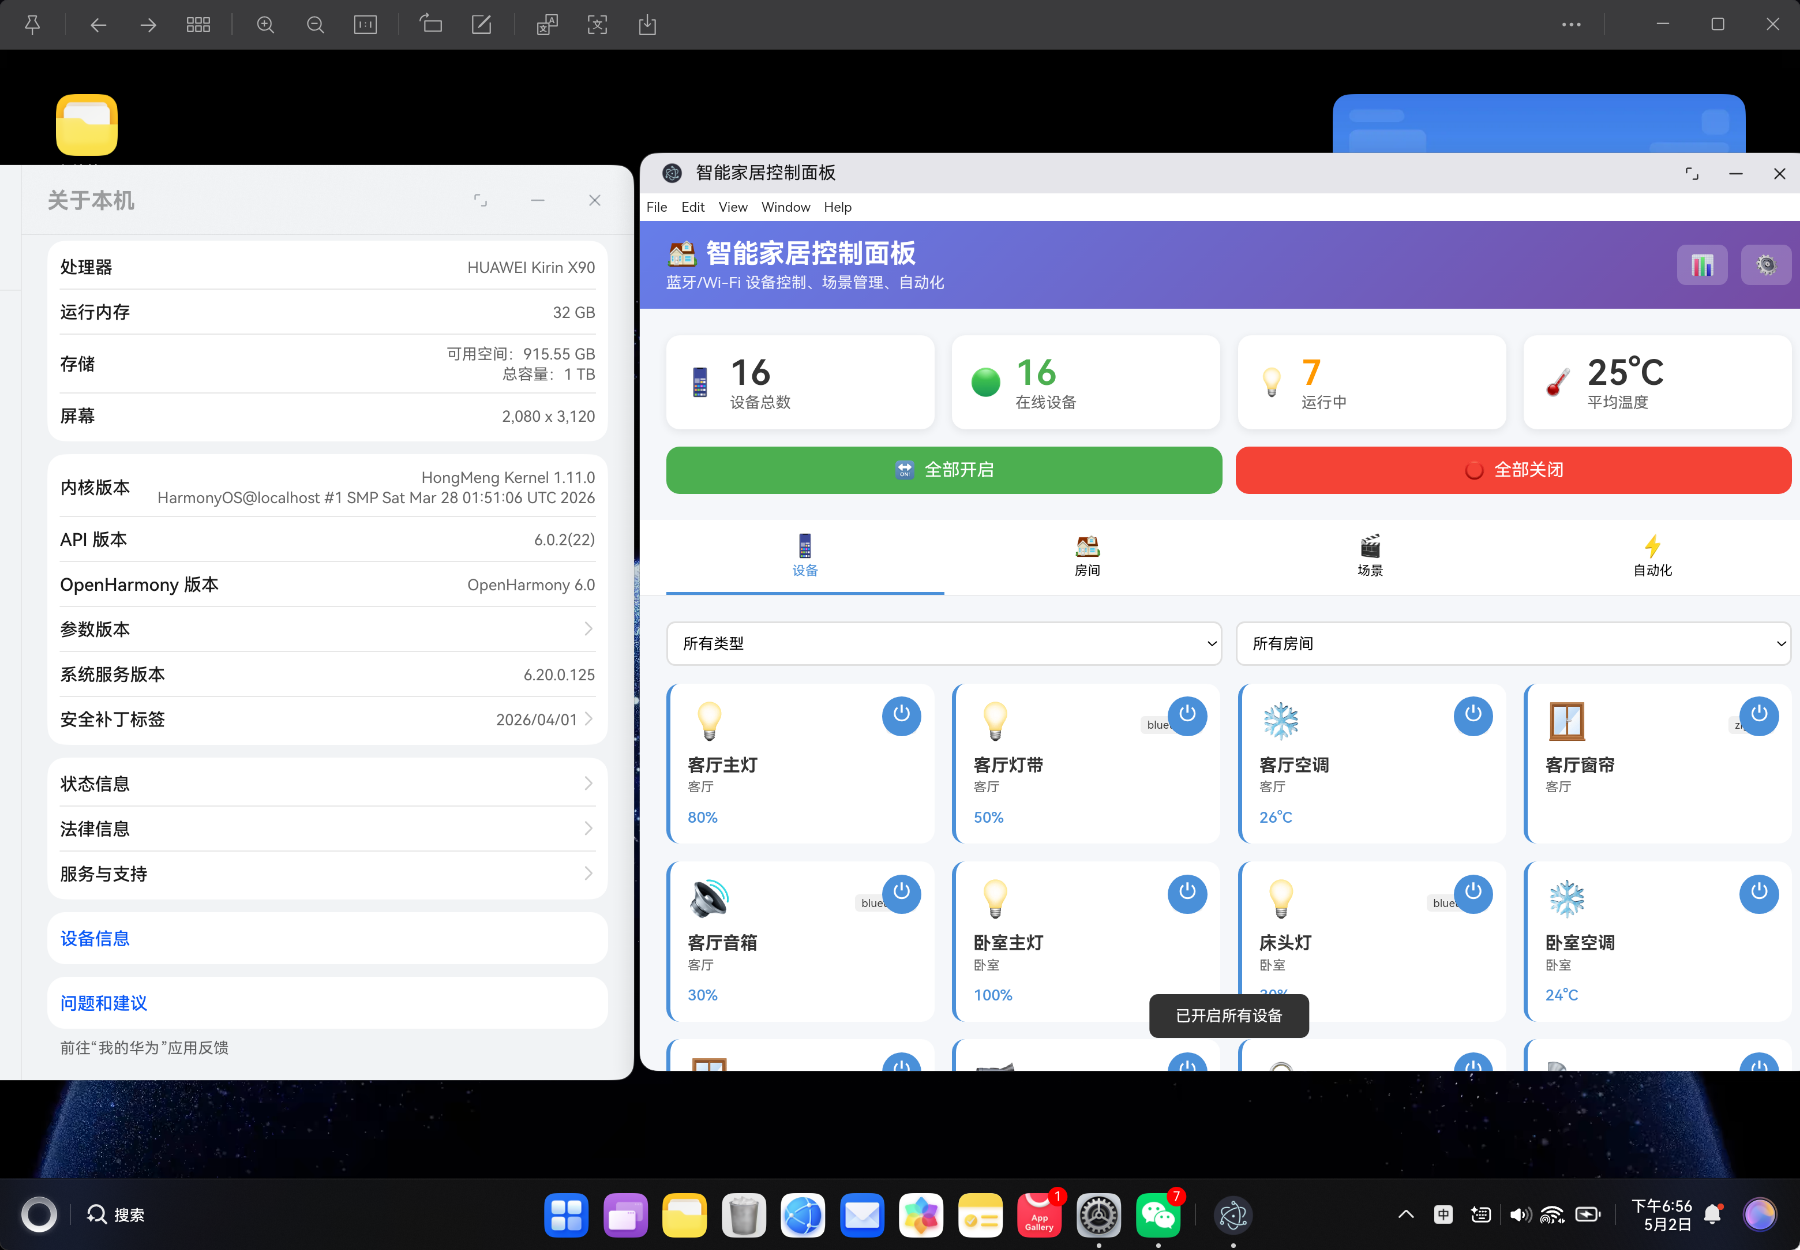Open the statistics chart icon in header

[1702, 265]
